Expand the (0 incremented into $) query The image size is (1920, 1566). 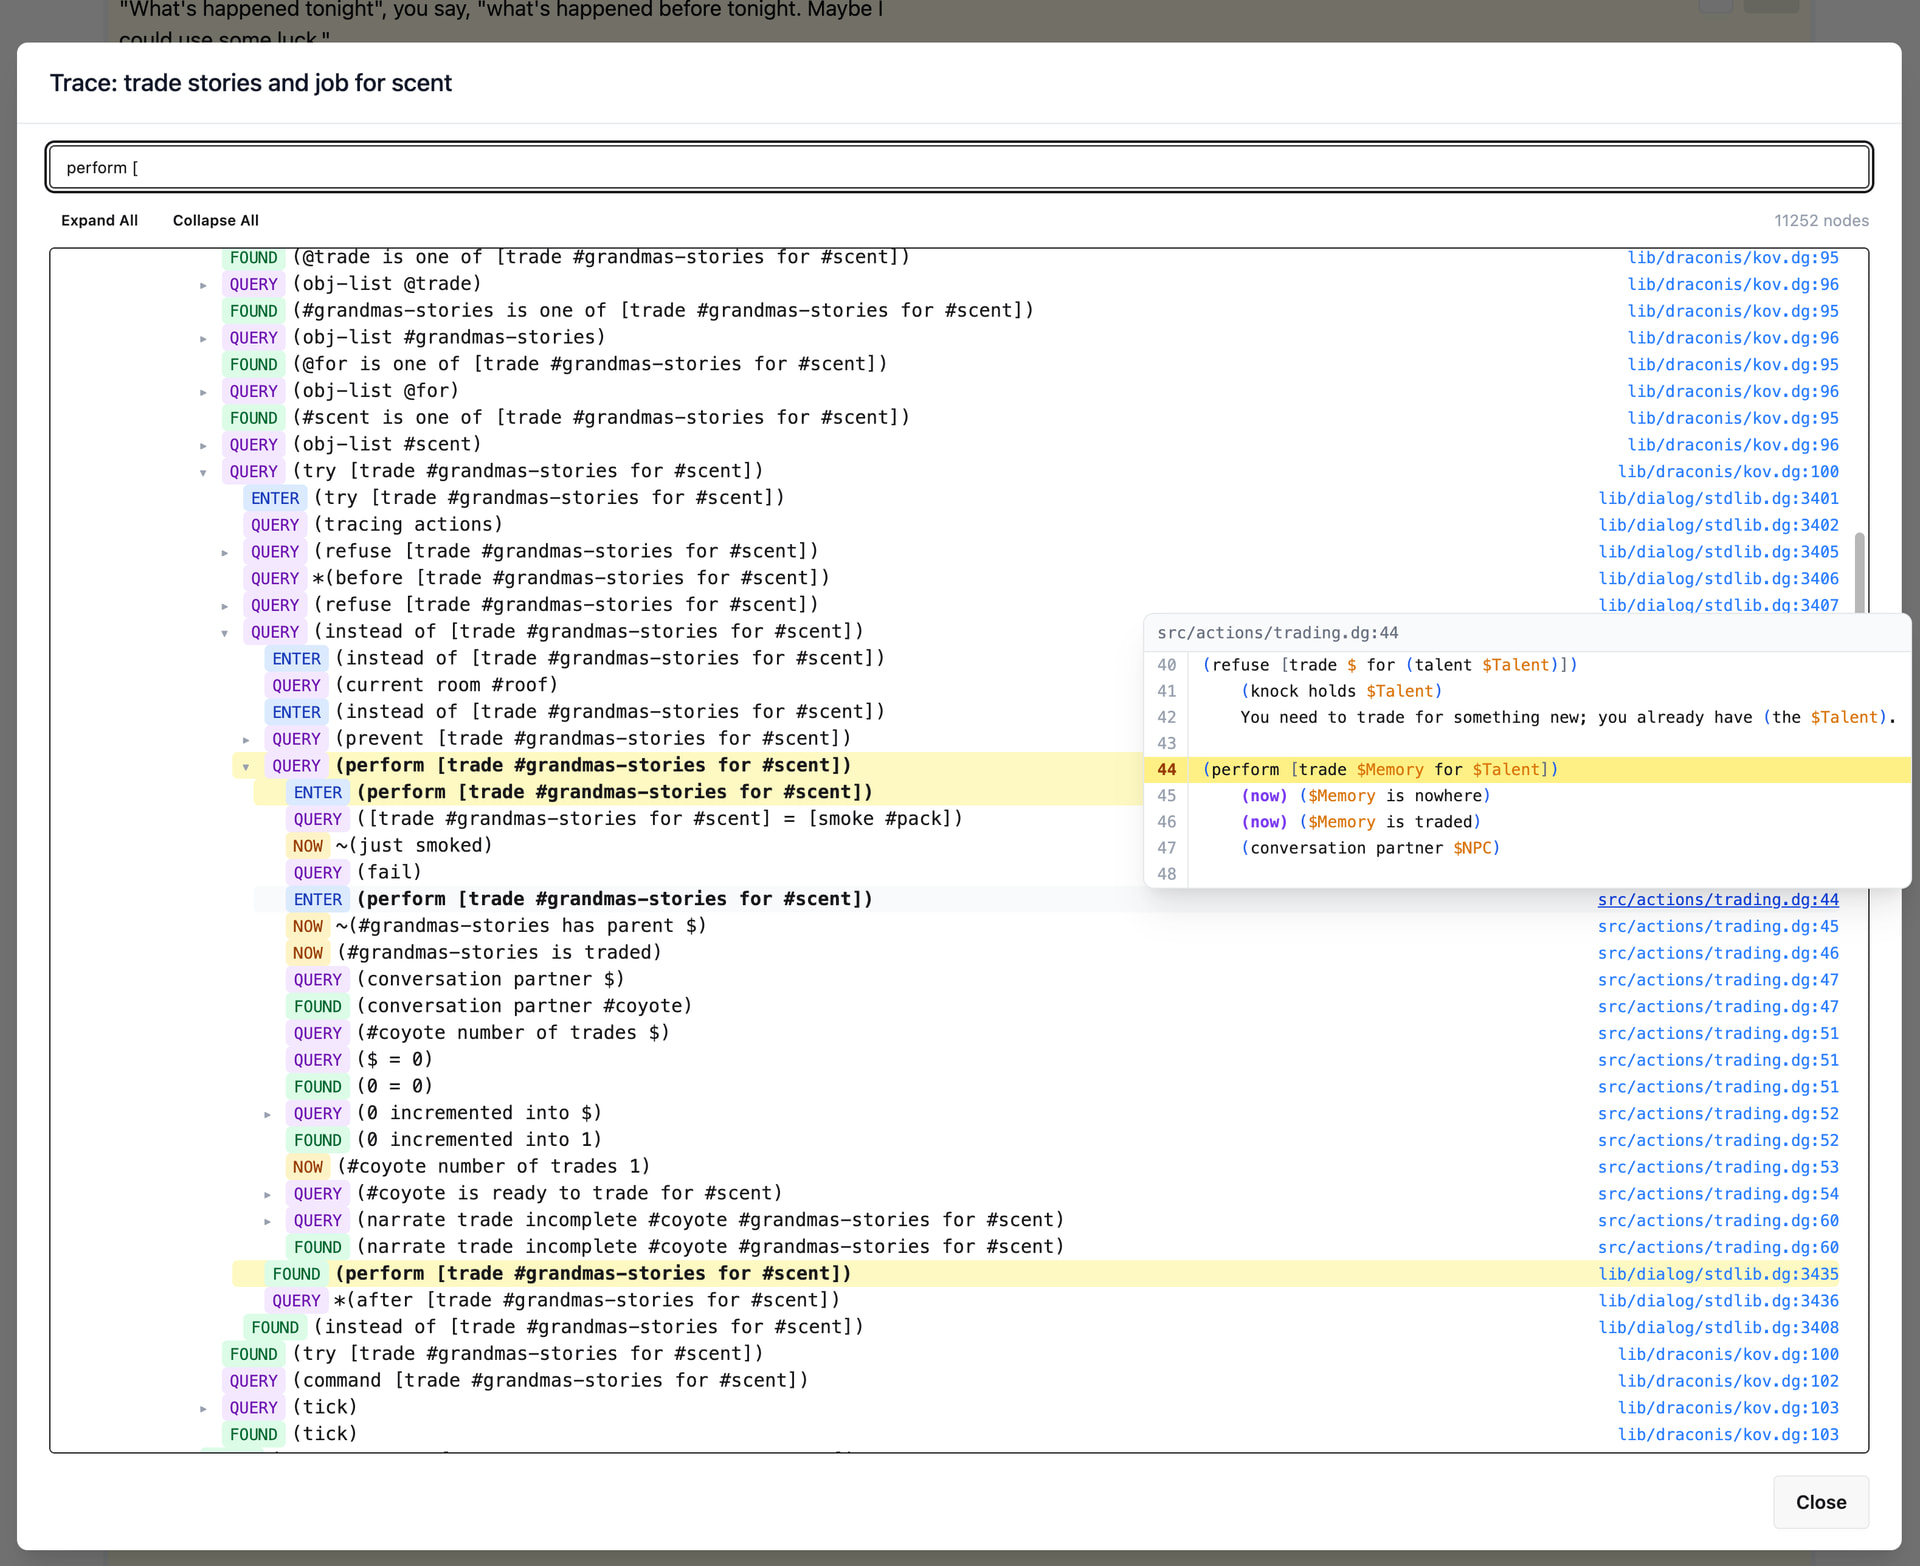pyautogui.click(x=267, y=1114)
